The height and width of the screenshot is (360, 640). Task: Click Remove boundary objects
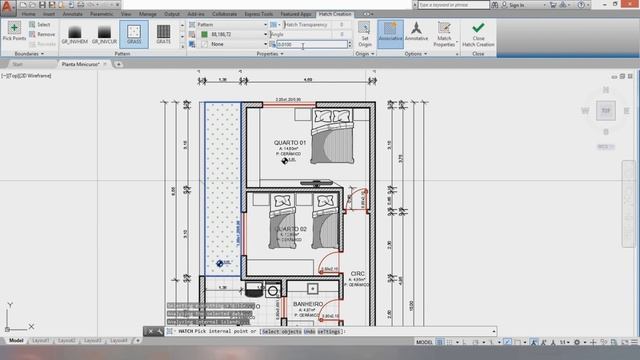pos(42,34)
